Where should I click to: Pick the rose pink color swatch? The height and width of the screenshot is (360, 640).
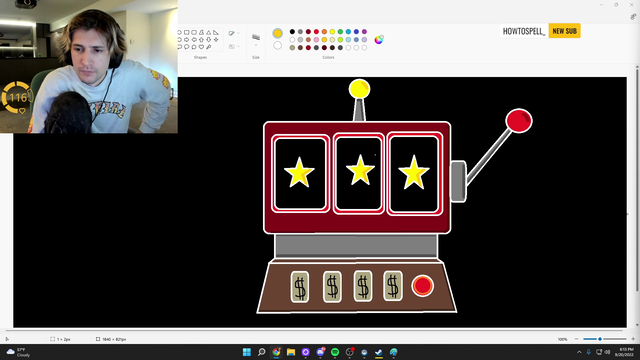[x=316, y=40]
